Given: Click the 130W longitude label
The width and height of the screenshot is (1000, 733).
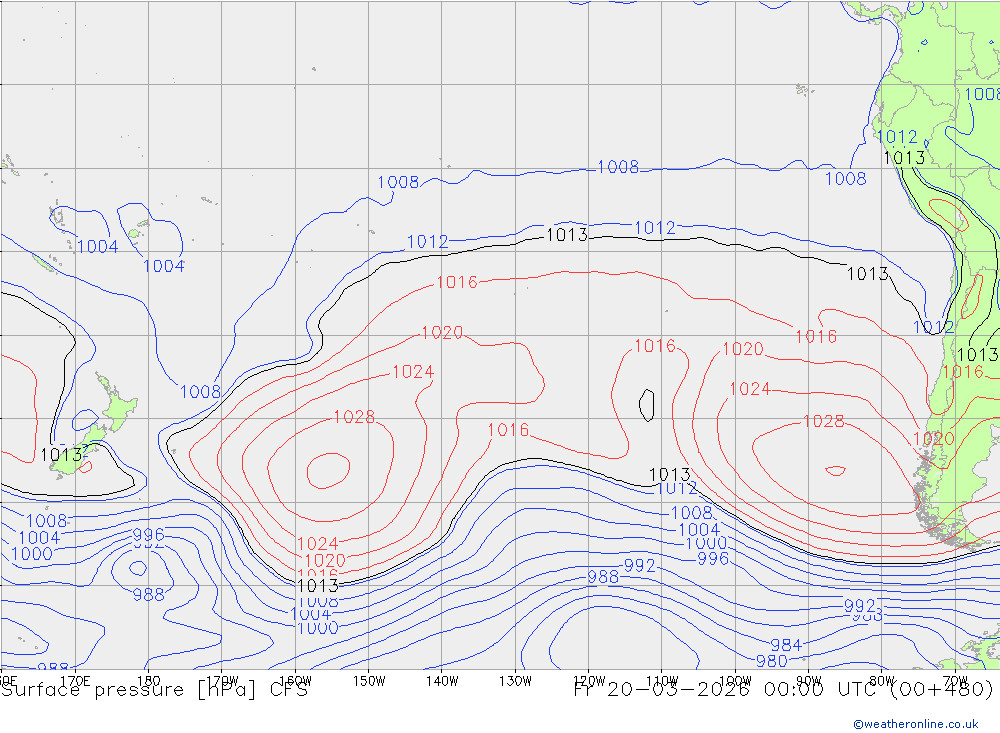Looking at the screenshot, I should (515, 681).
